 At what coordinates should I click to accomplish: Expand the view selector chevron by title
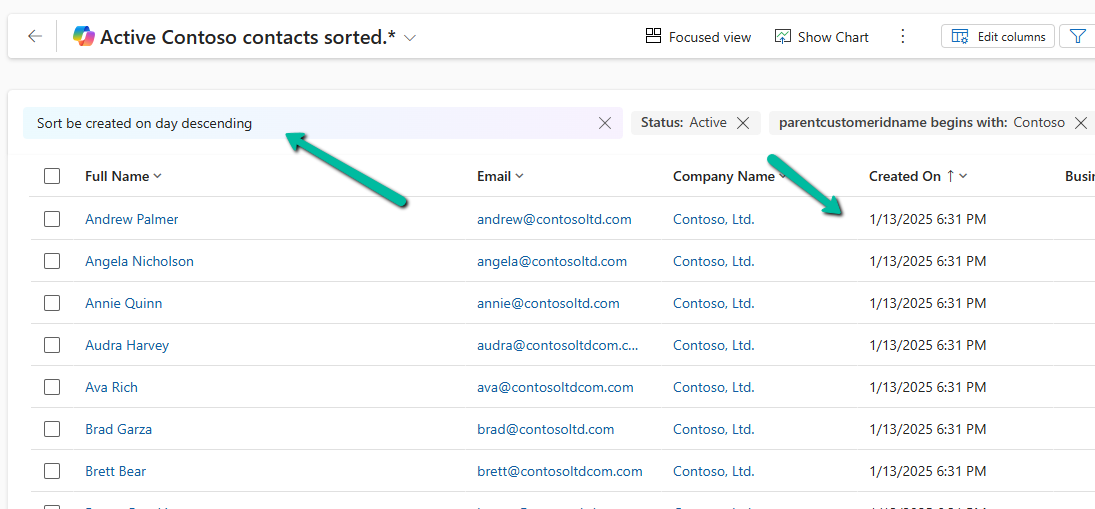click(x=410, y=38)
